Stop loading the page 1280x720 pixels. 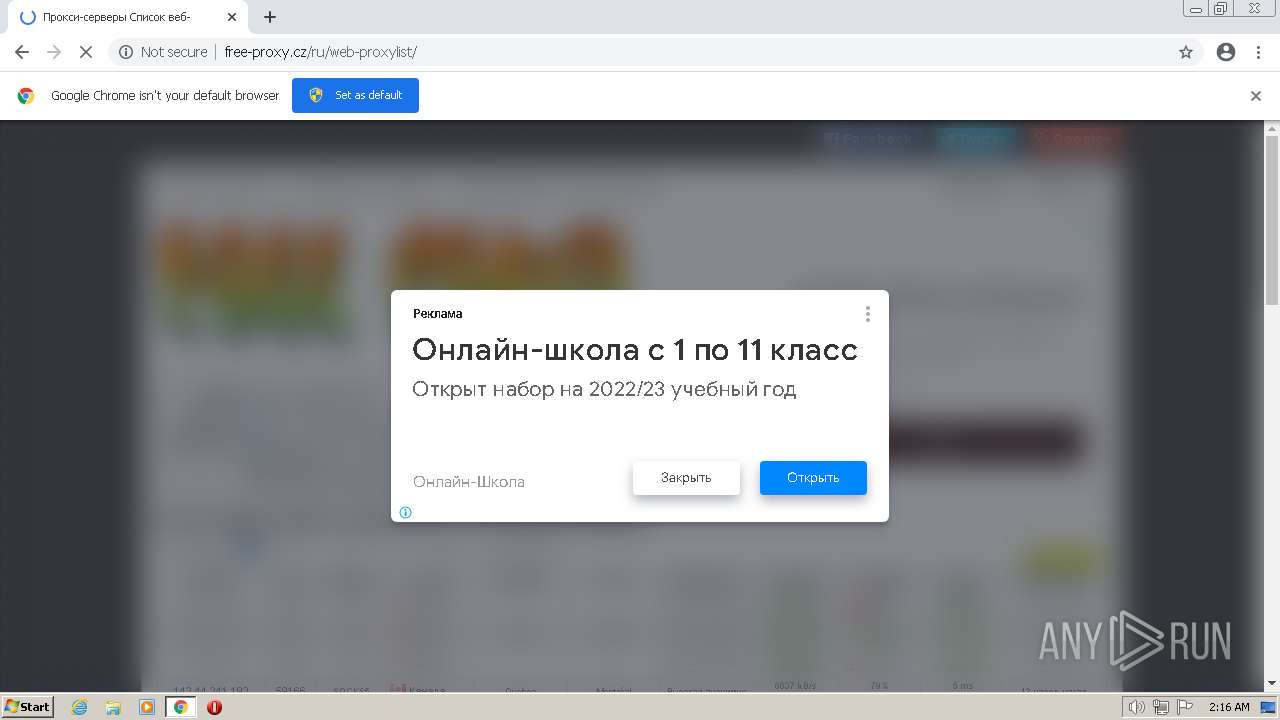coord(86,52)
